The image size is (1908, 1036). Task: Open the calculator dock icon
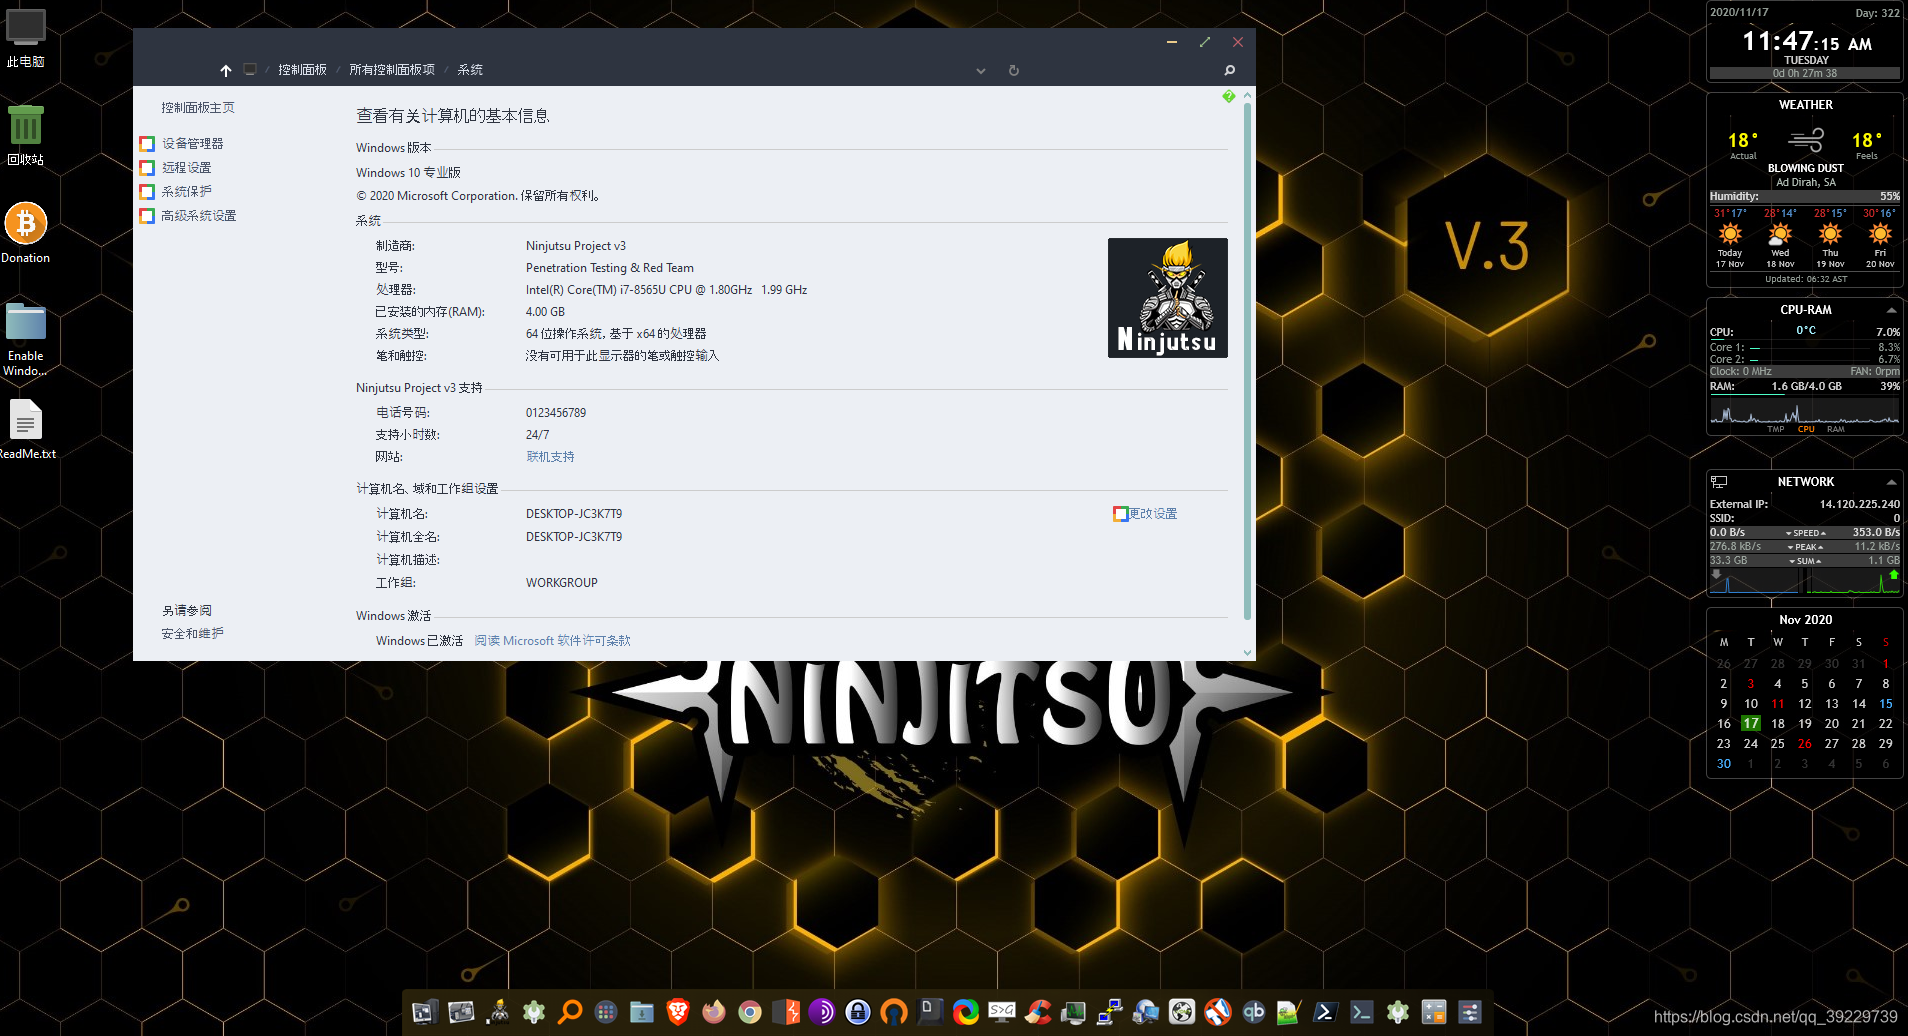pyautogui.click(x=1434, y=1012)
